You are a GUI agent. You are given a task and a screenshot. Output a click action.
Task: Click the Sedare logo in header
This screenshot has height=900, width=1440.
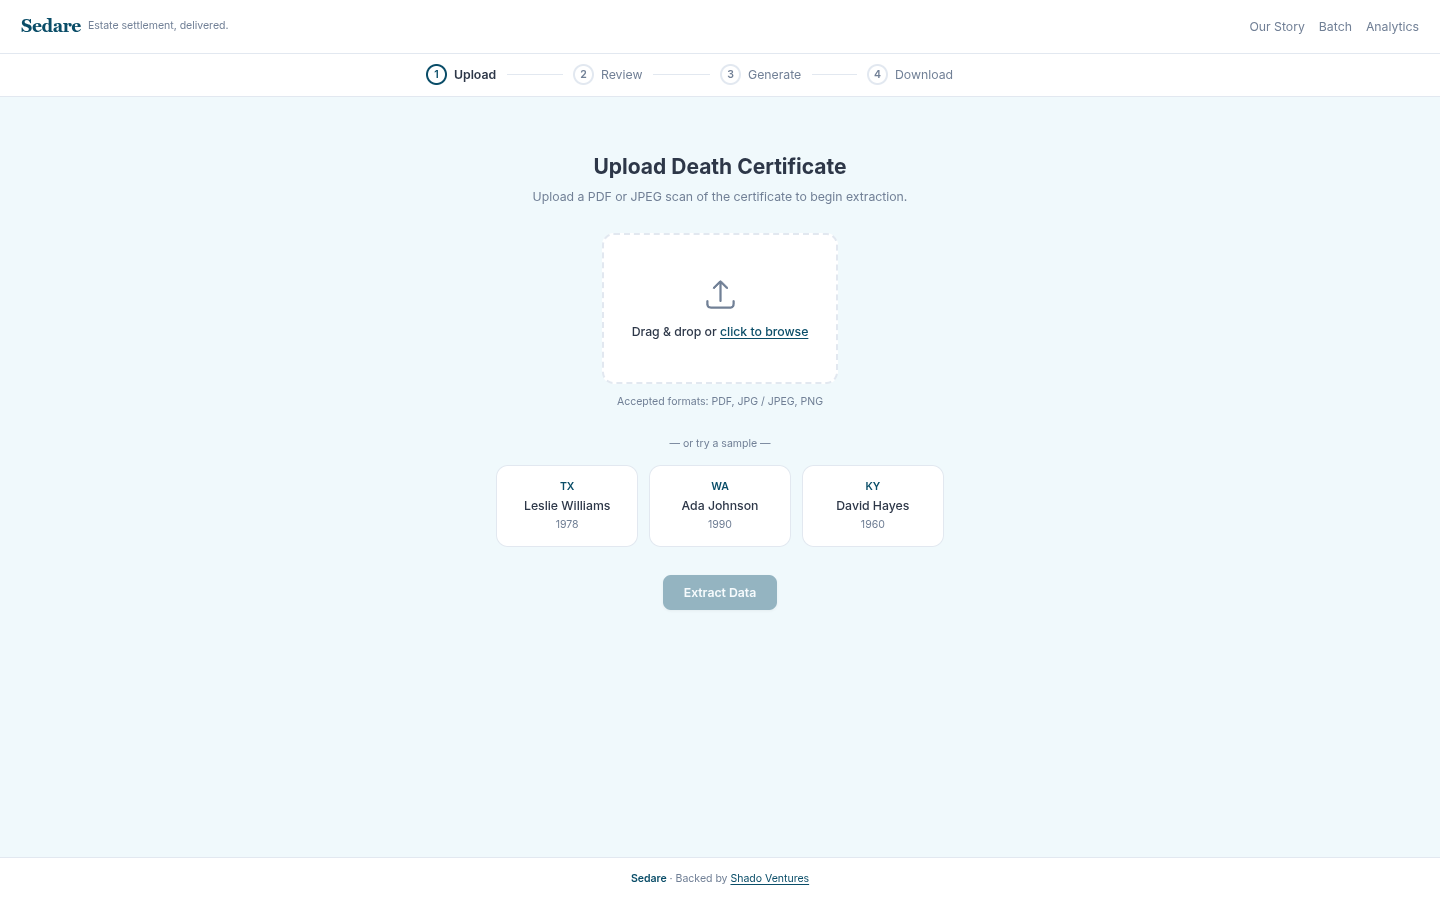(51, 26)
